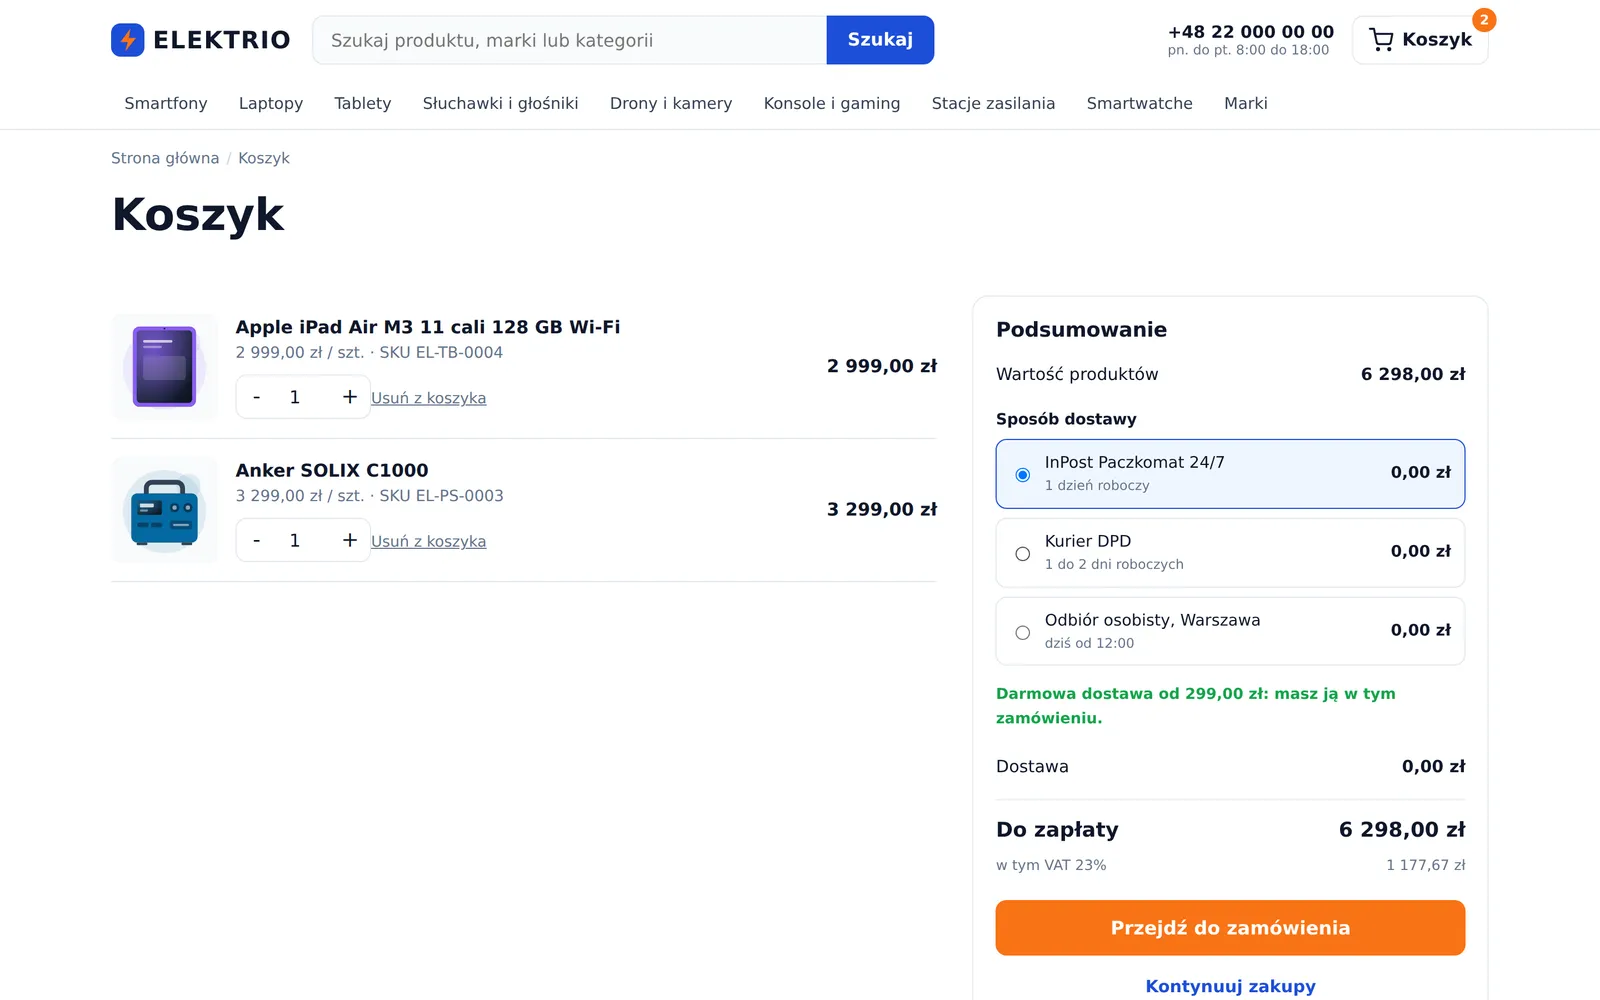The image size is (1600, 1000).
Task: Open the Apple iPad Air product thumbnail
Action: pyautogui.click(x=165, y=367)
